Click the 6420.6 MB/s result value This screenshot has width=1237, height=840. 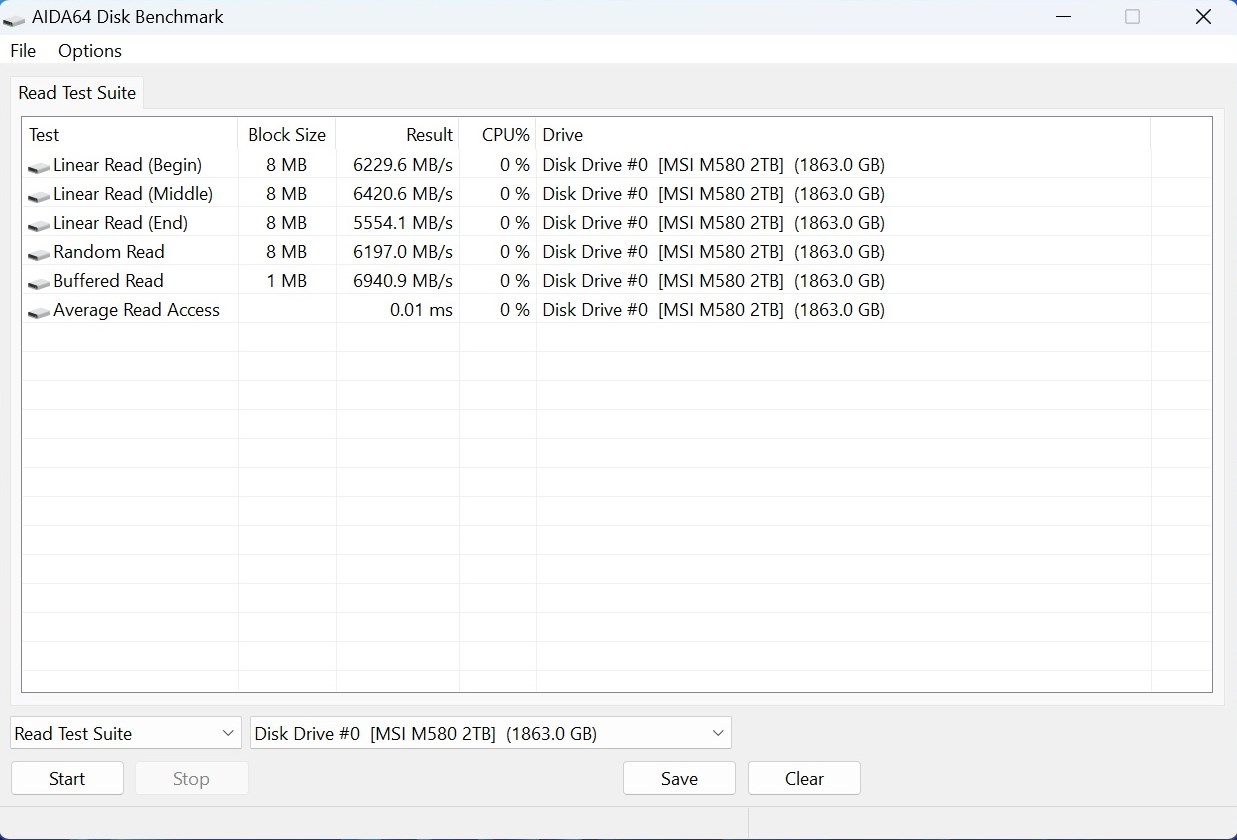click(403, 194)
